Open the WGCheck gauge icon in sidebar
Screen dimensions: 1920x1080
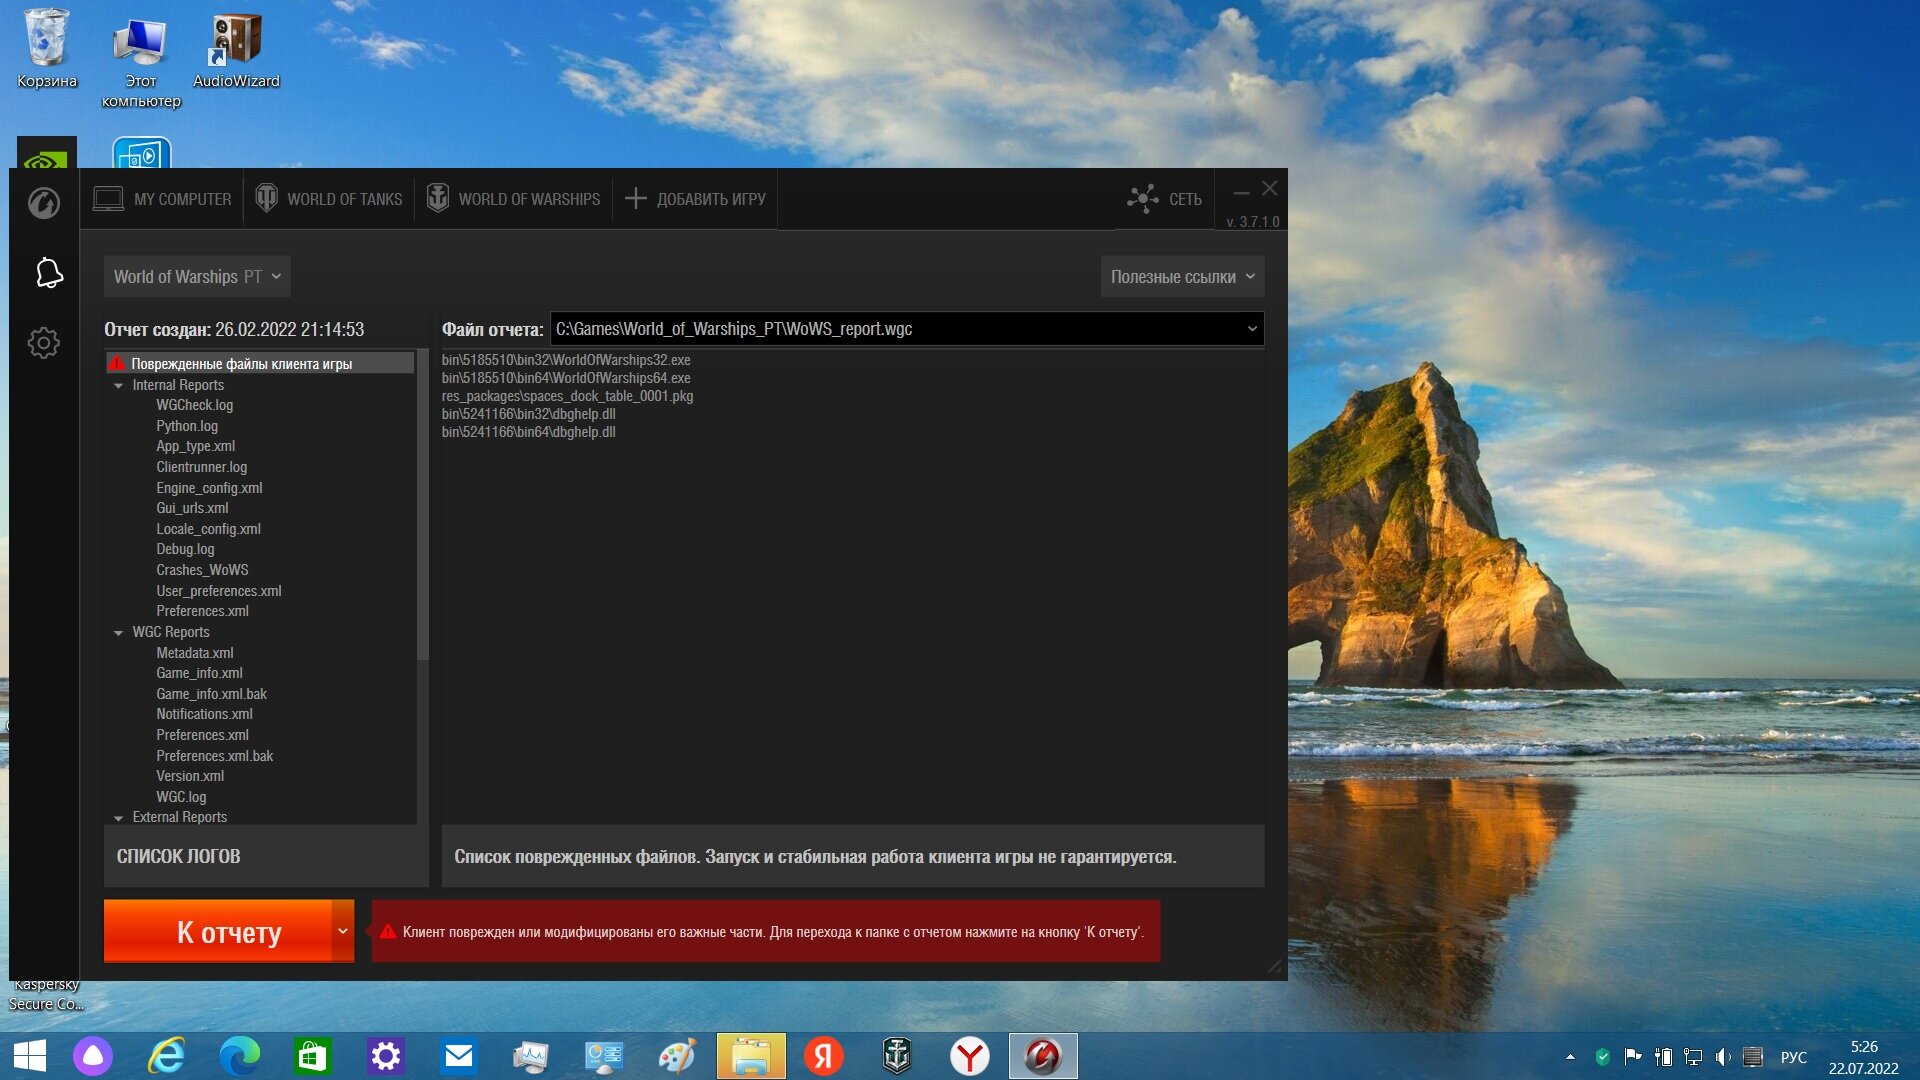(x=43, y=203)
